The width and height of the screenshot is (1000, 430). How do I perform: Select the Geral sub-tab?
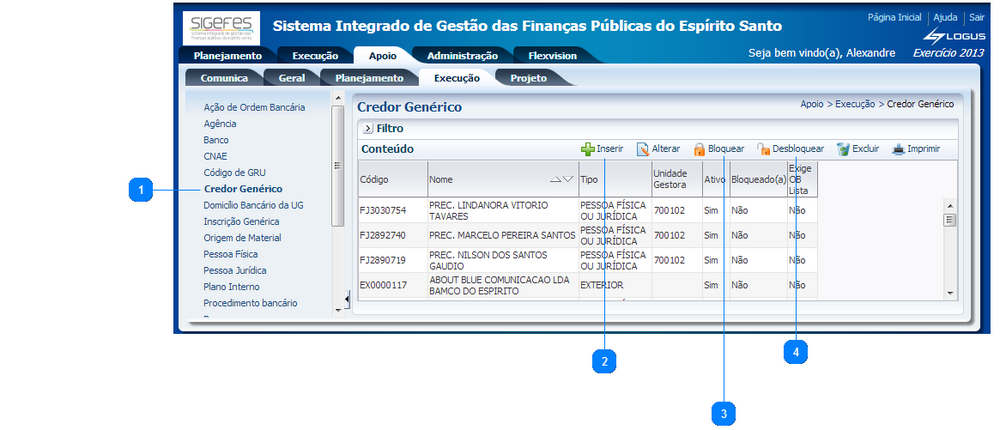[292, 77]
